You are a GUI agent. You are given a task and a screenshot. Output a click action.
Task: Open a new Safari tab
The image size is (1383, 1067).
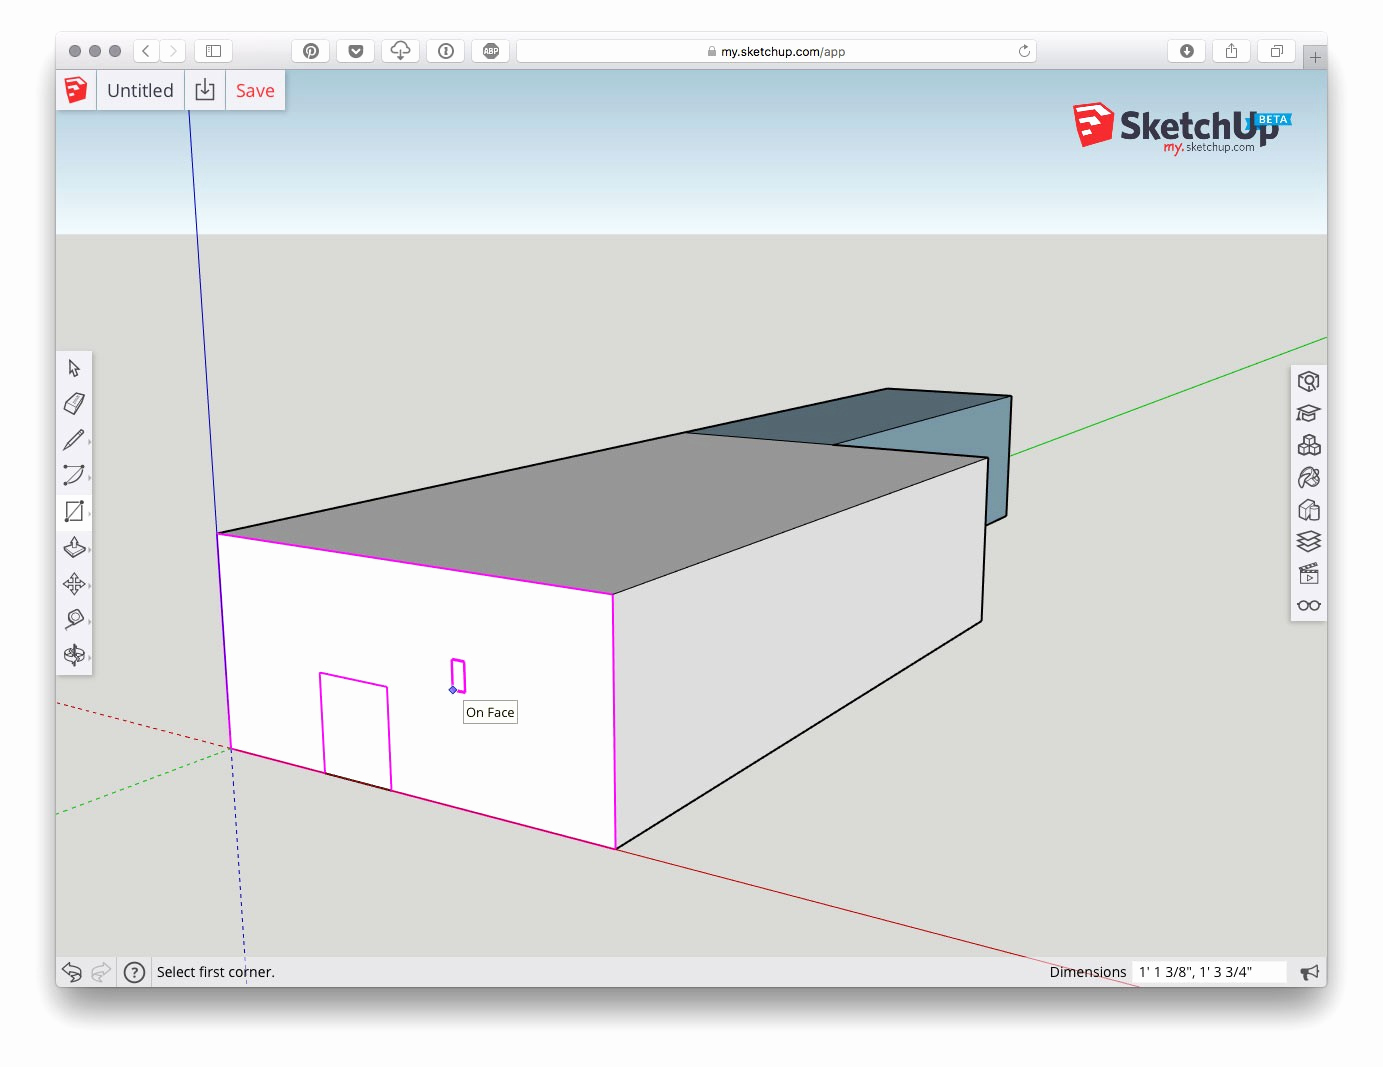click(x=1315, y=57)
